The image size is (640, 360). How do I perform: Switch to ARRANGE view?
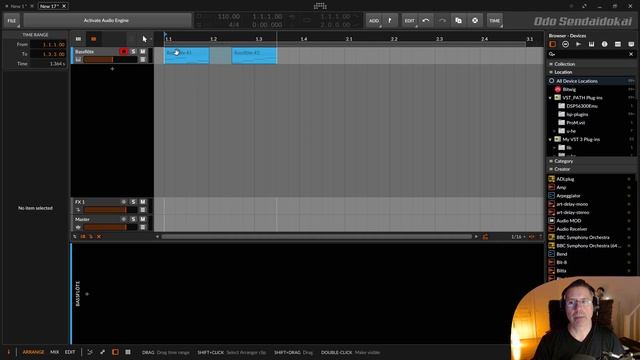(x=33, y=352)
